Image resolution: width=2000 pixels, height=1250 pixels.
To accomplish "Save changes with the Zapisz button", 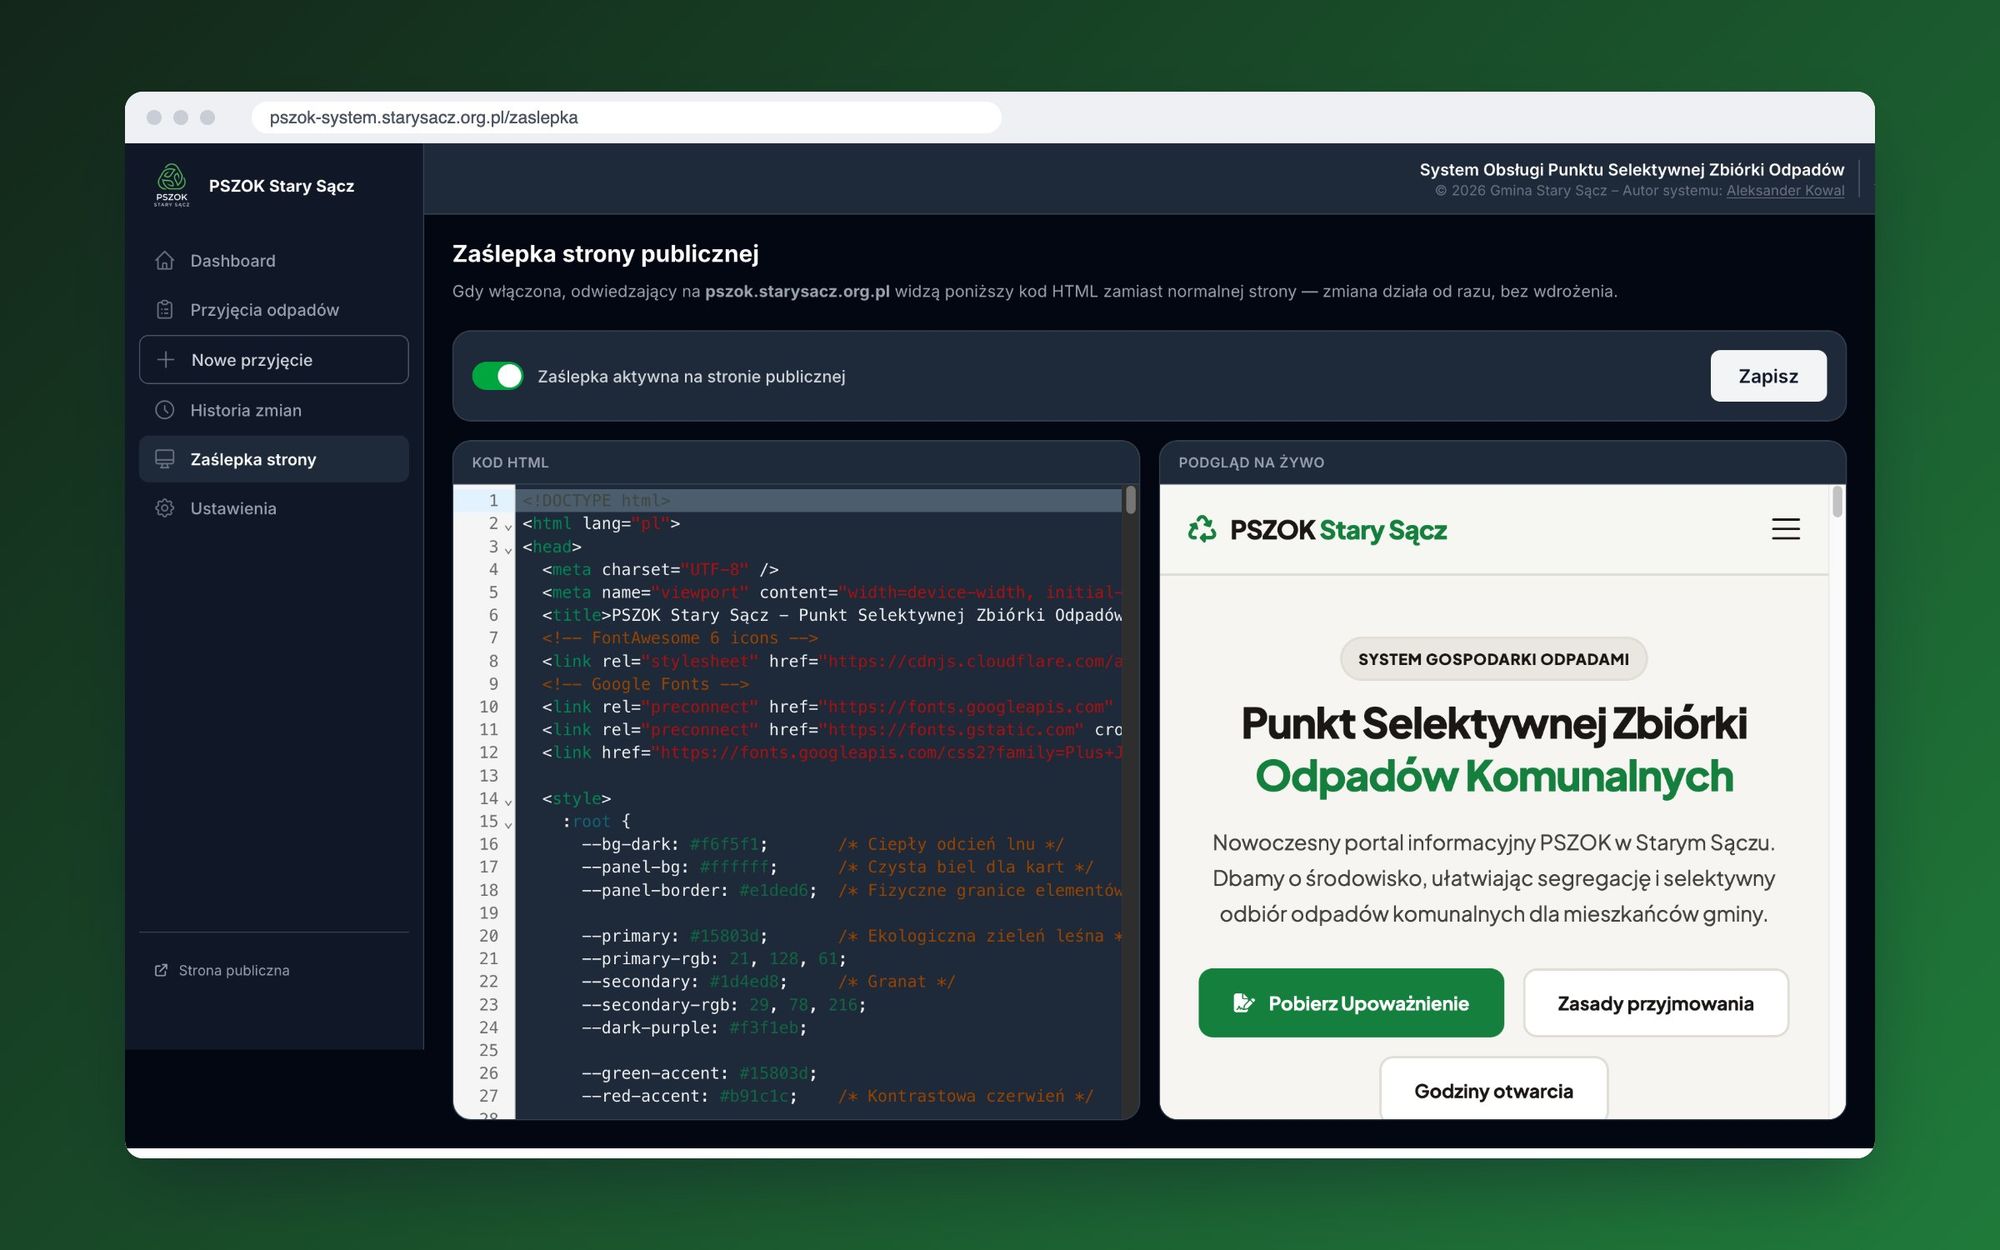I will pos(1768,376).
